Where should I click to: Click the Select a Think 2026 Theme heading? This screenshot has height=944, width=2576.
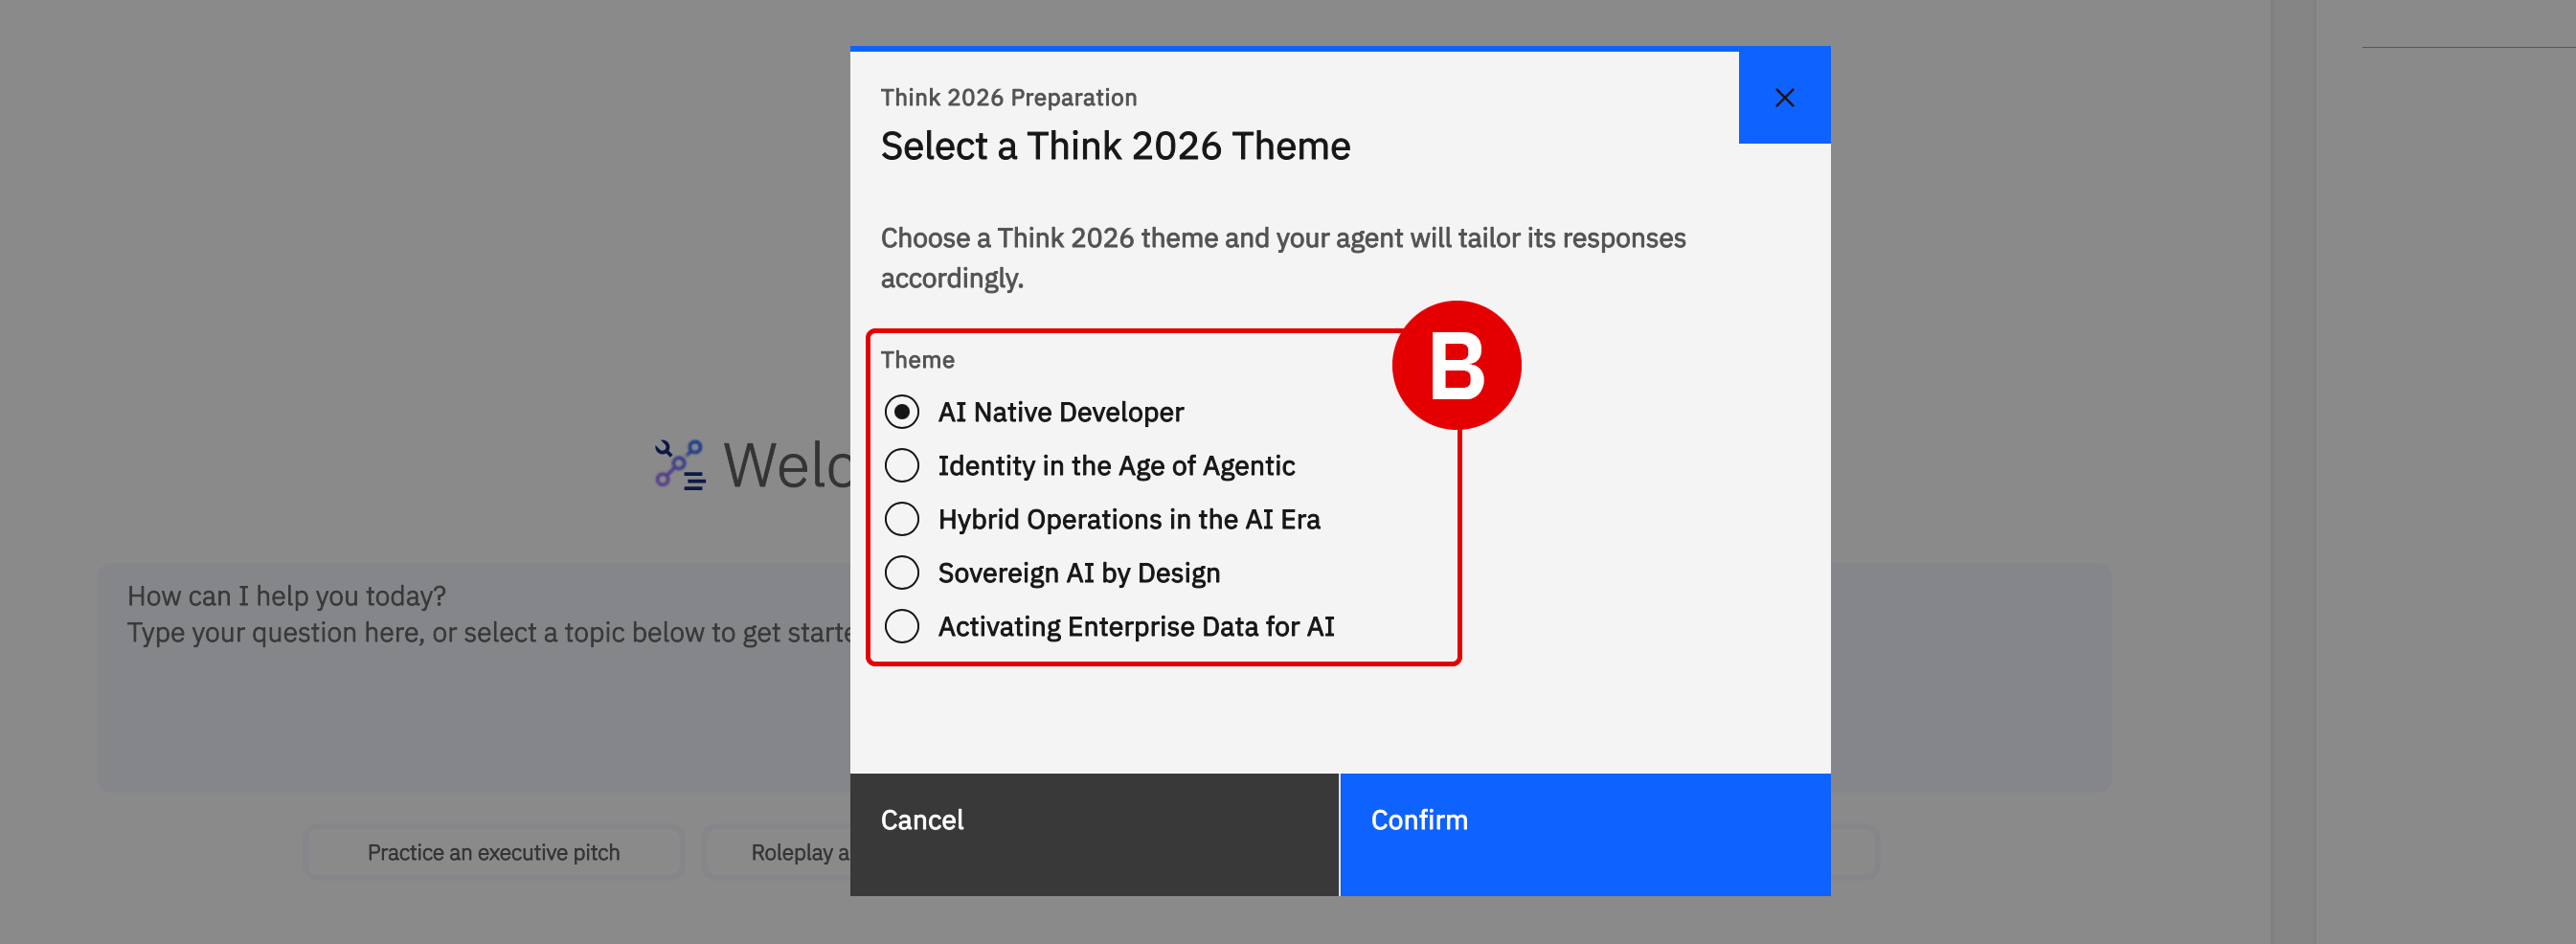tap(1115, 146)
